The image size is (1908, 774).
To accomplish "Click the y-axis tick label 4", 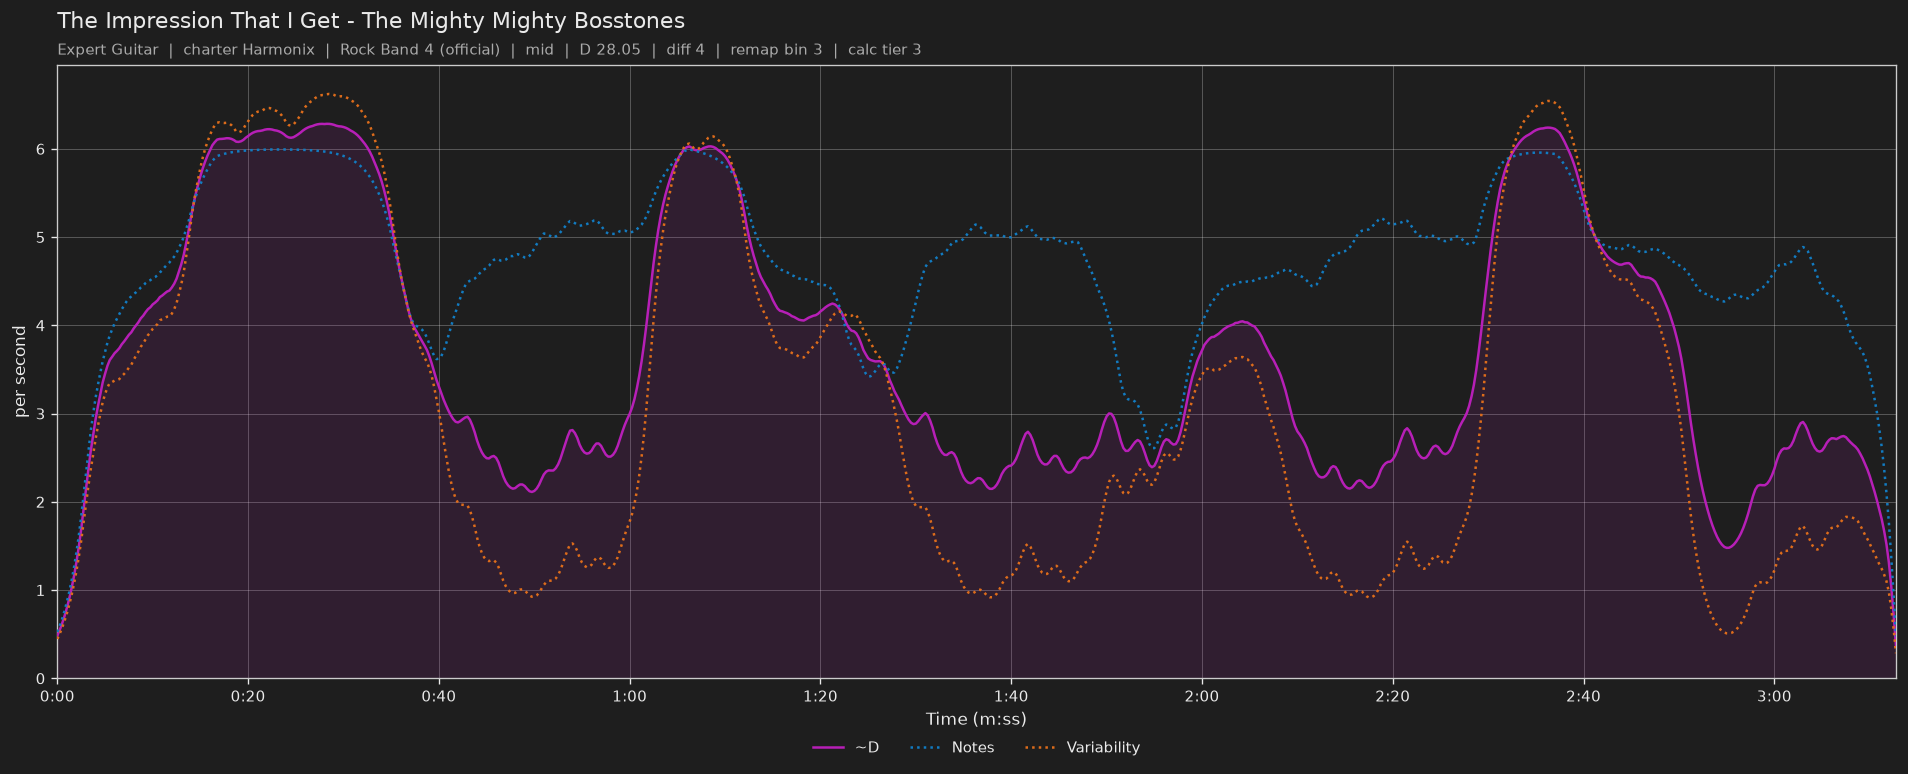I will 42,326.
